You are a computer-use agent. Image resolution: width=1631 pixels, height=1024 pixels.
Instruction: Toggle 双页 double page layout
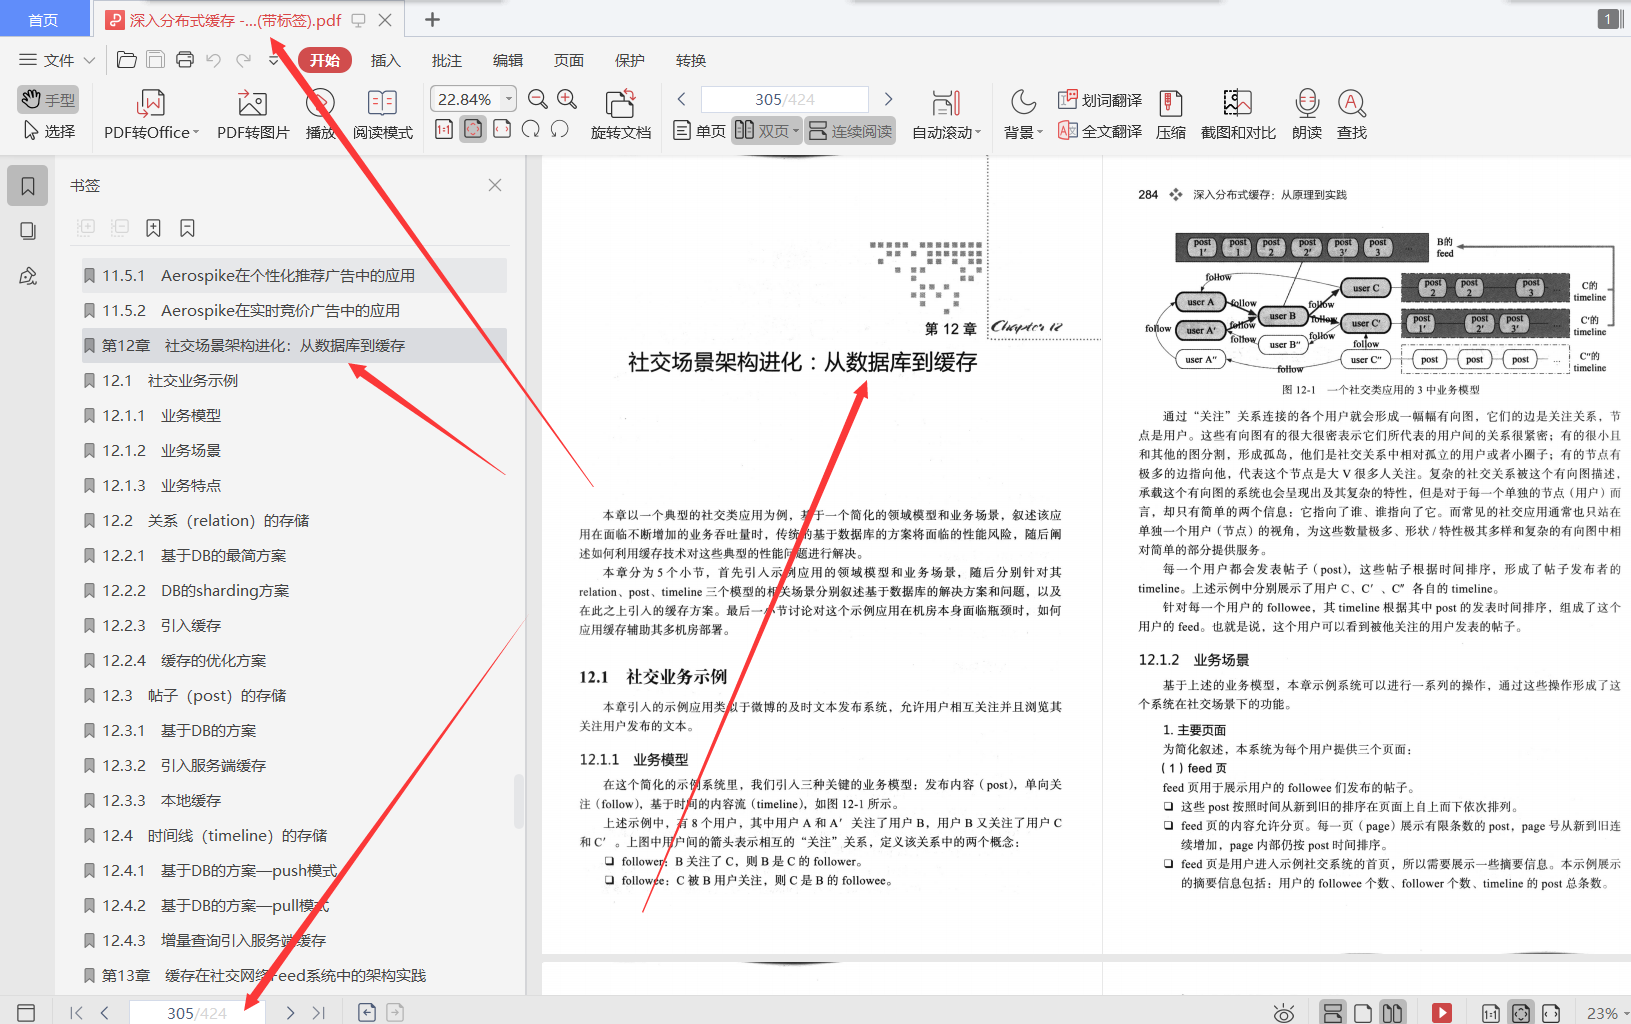(761, 131)
